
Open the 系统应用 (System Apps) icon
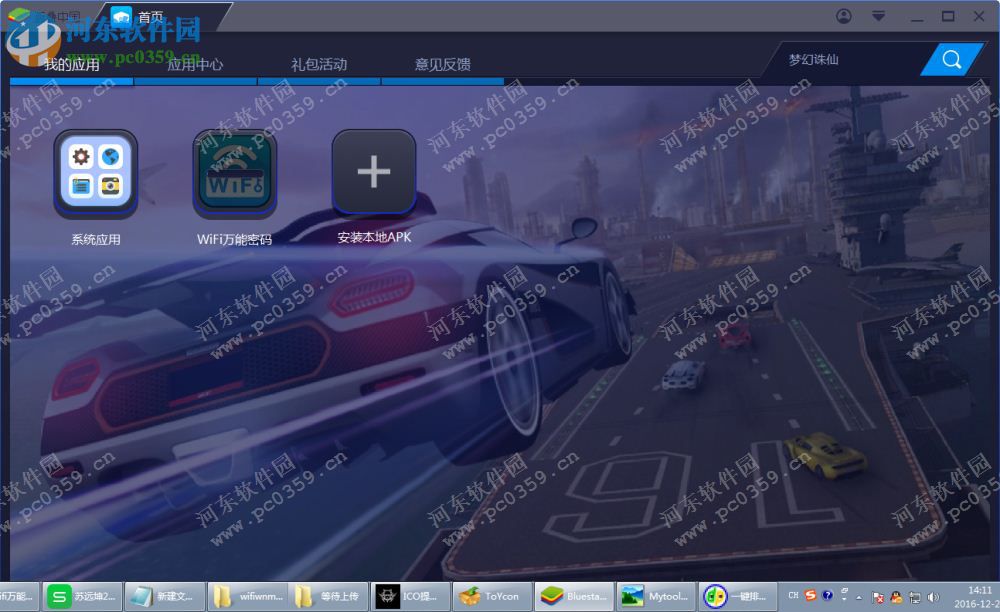coord(95,172)
